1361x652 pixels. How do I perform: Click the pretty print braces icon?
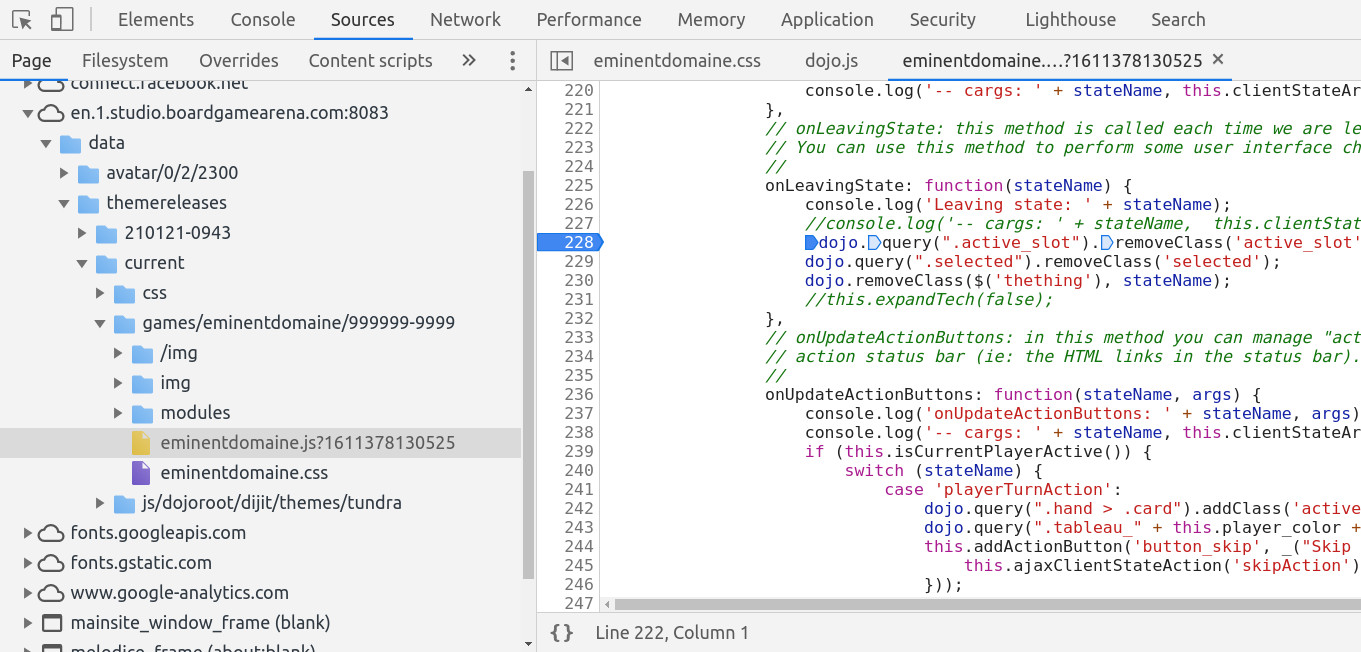coord(562,632)
